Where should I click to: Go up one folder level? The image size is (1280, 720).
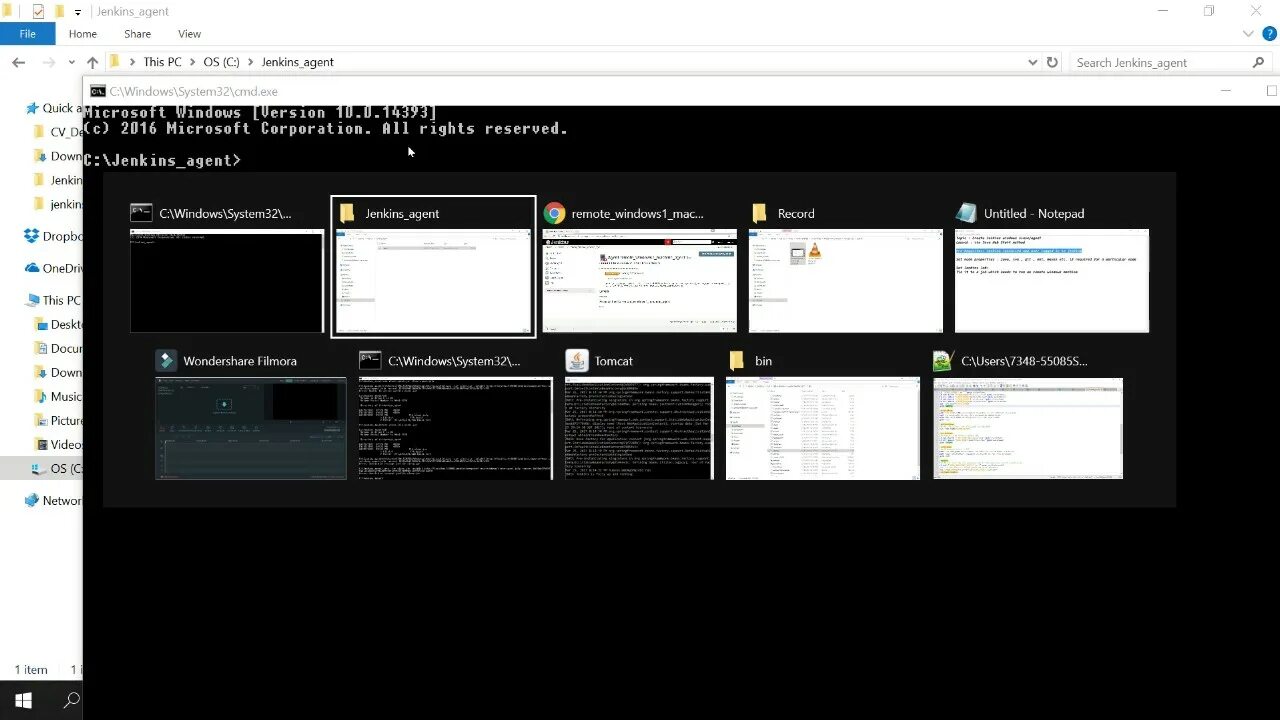coord(92,62)
